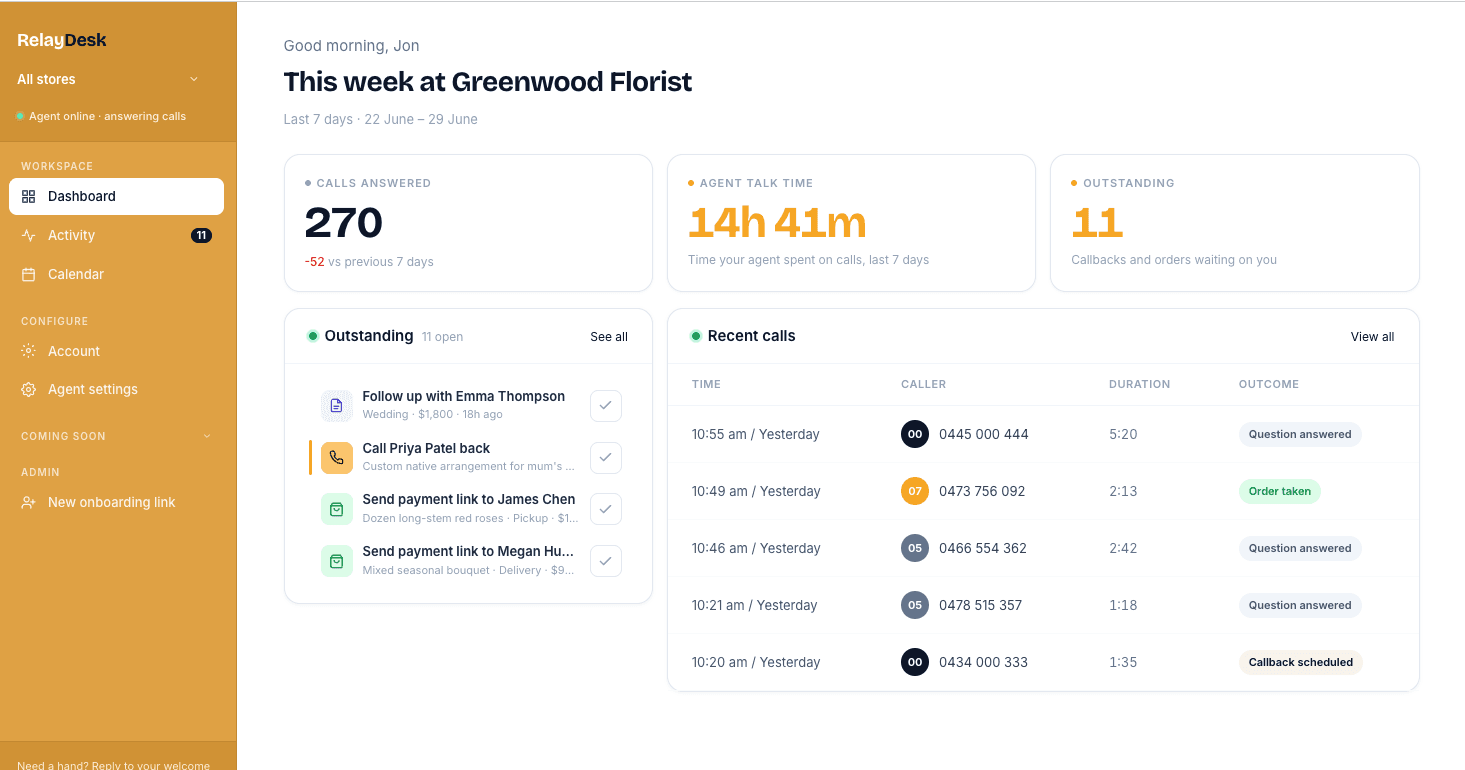The image size is (1465, 770).
Task: Click the 10:20 am / Yesterday time cell
Action: [x=756, y=662]
